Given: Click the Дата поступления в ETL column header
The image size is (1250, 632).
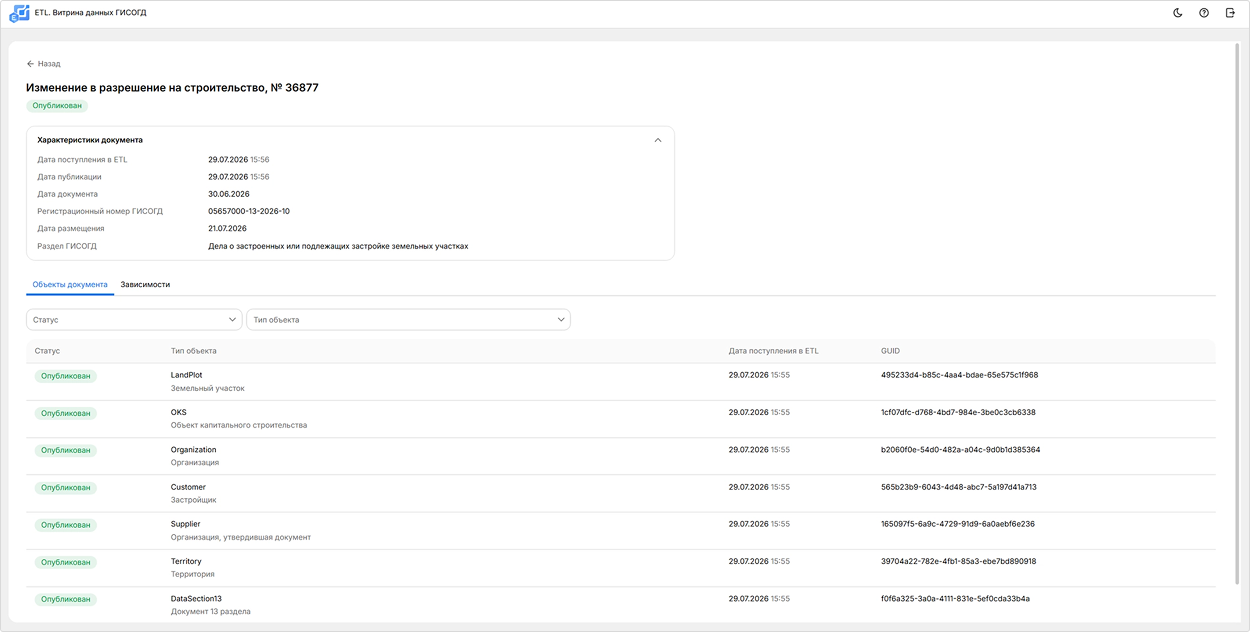Looking at the screenshot, I should pyautogui.click(x=774, y=351).
